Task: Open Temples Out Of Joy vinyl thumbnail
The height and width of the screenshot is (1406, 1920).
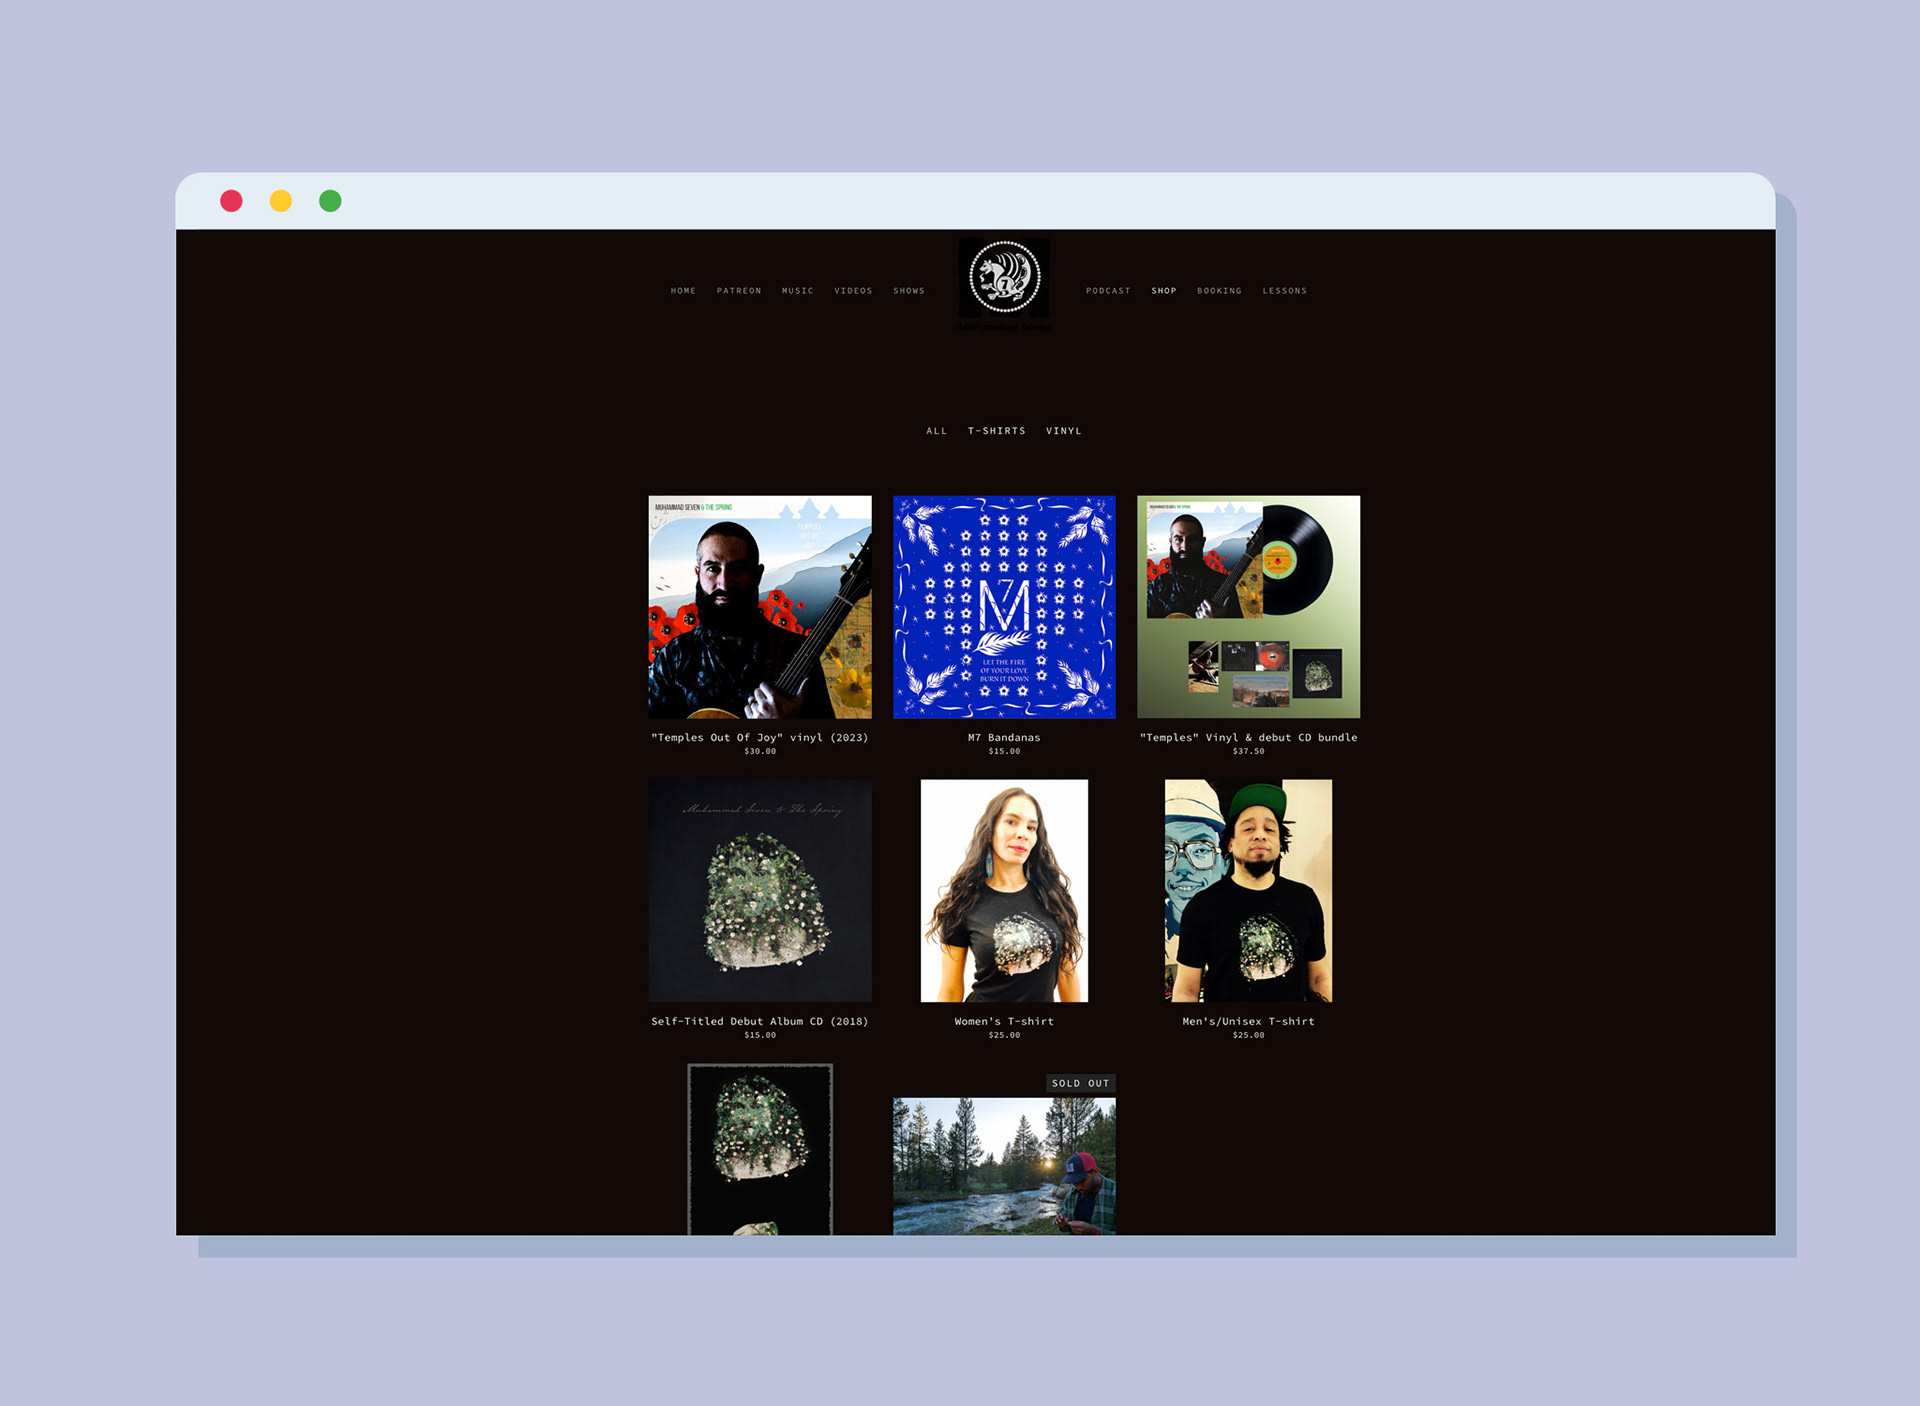Action: click(x=760, y=607)
